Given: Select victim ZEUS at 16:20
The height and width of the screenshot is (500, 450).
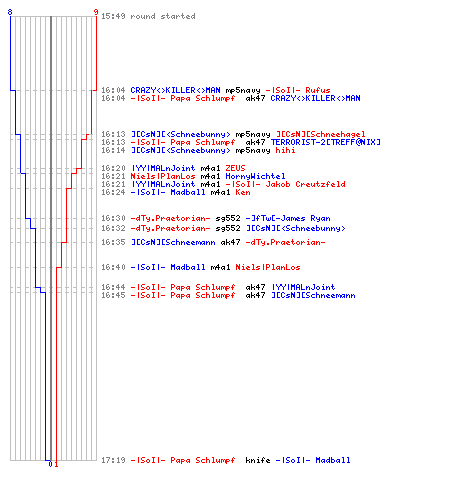Looking at the screenshot, I should 235,168.
